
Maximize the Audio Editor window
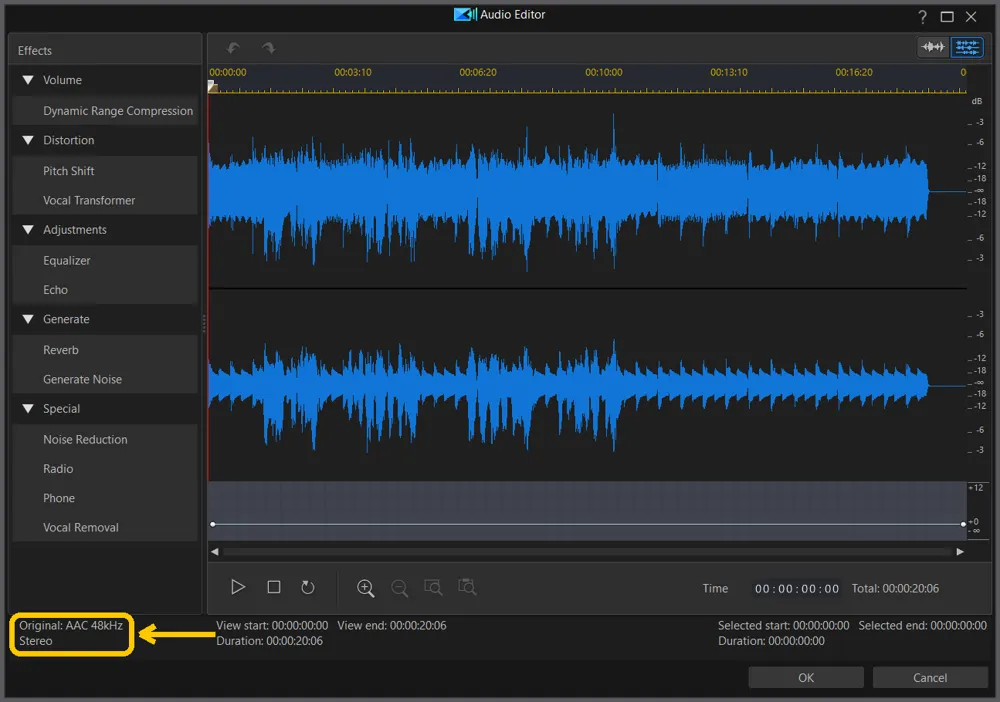pos(947,17)
